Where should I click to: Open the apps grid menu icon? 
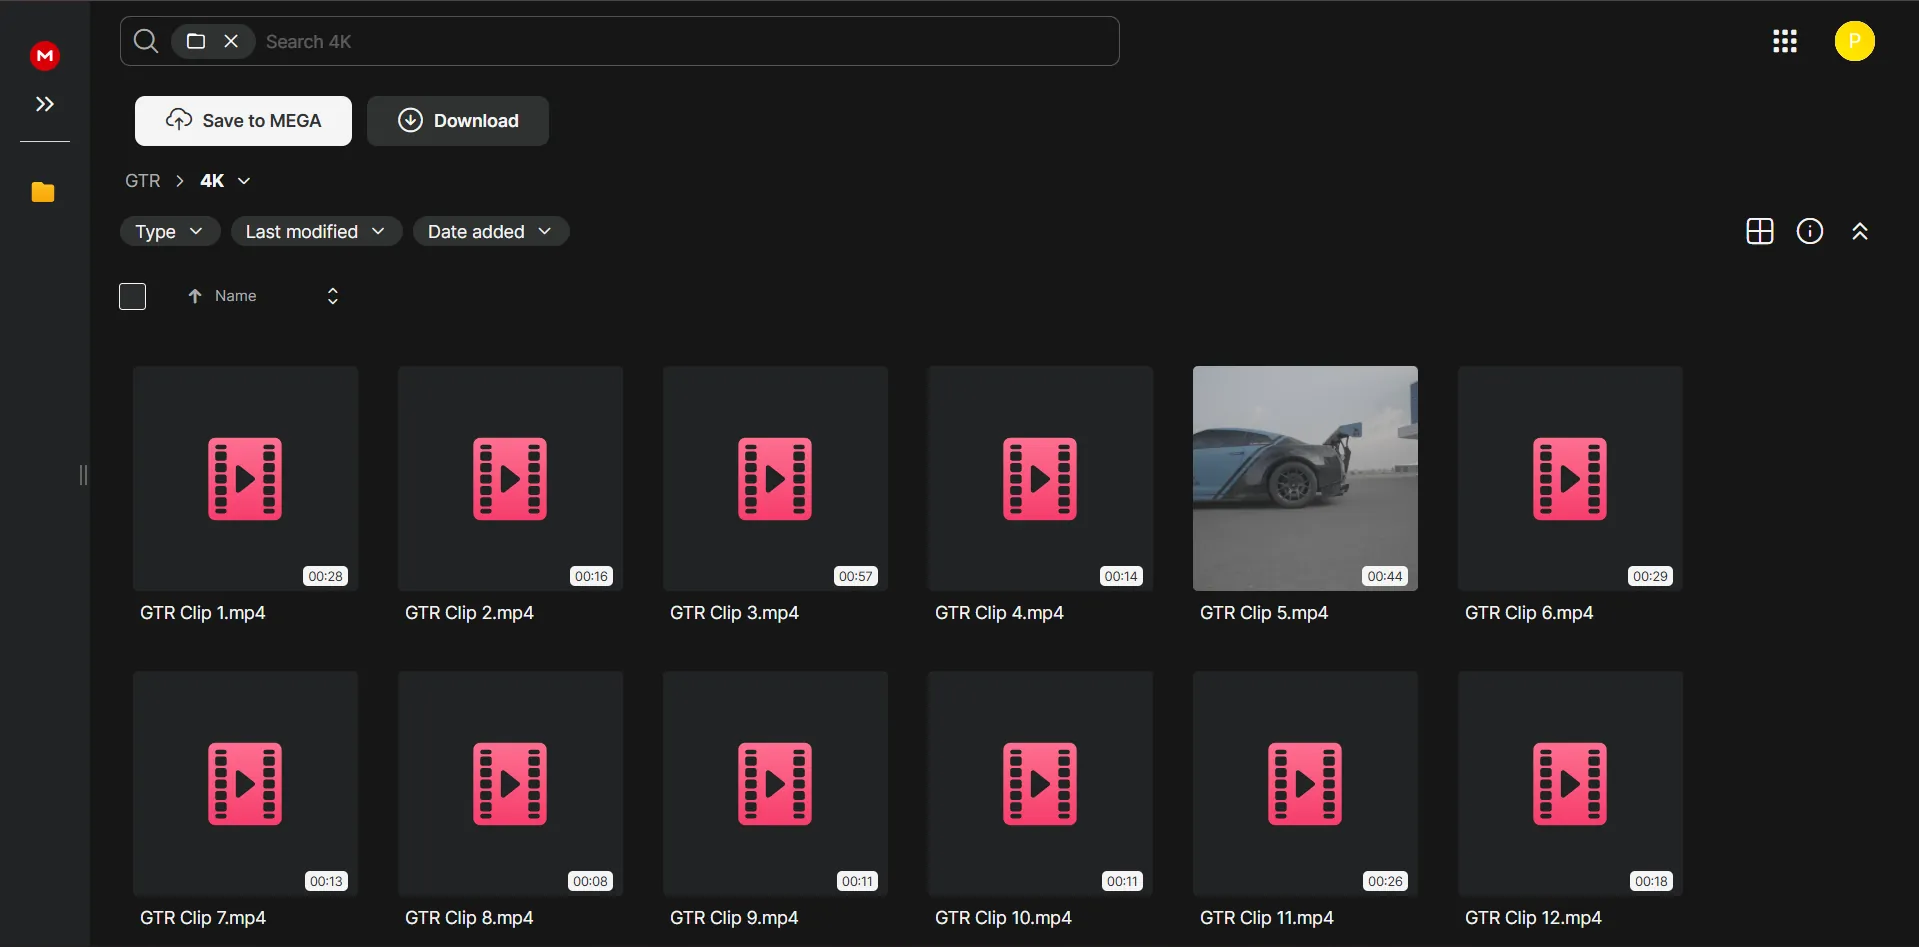tap(1785, 41)
